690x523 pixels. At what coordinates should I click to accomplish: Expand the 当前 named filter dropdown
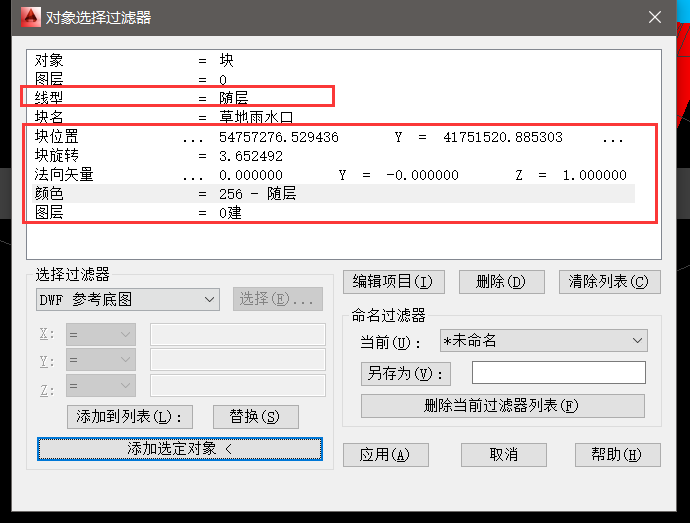(x=543, y=341)
